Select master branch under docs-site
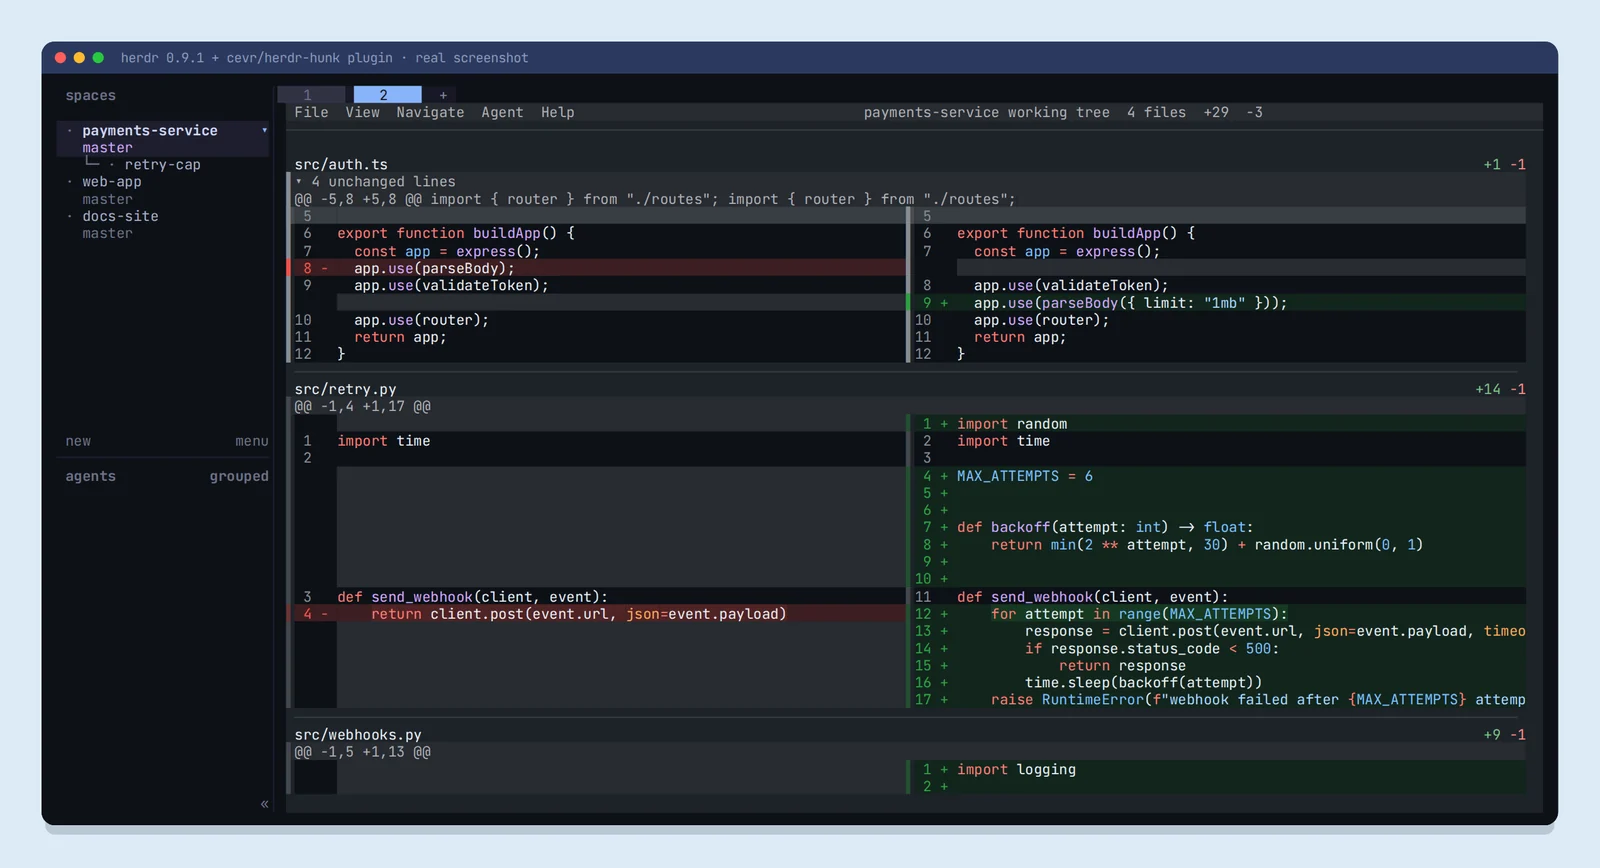The height and width of the screenshot is (868, 1600). (x=107, y=234)
